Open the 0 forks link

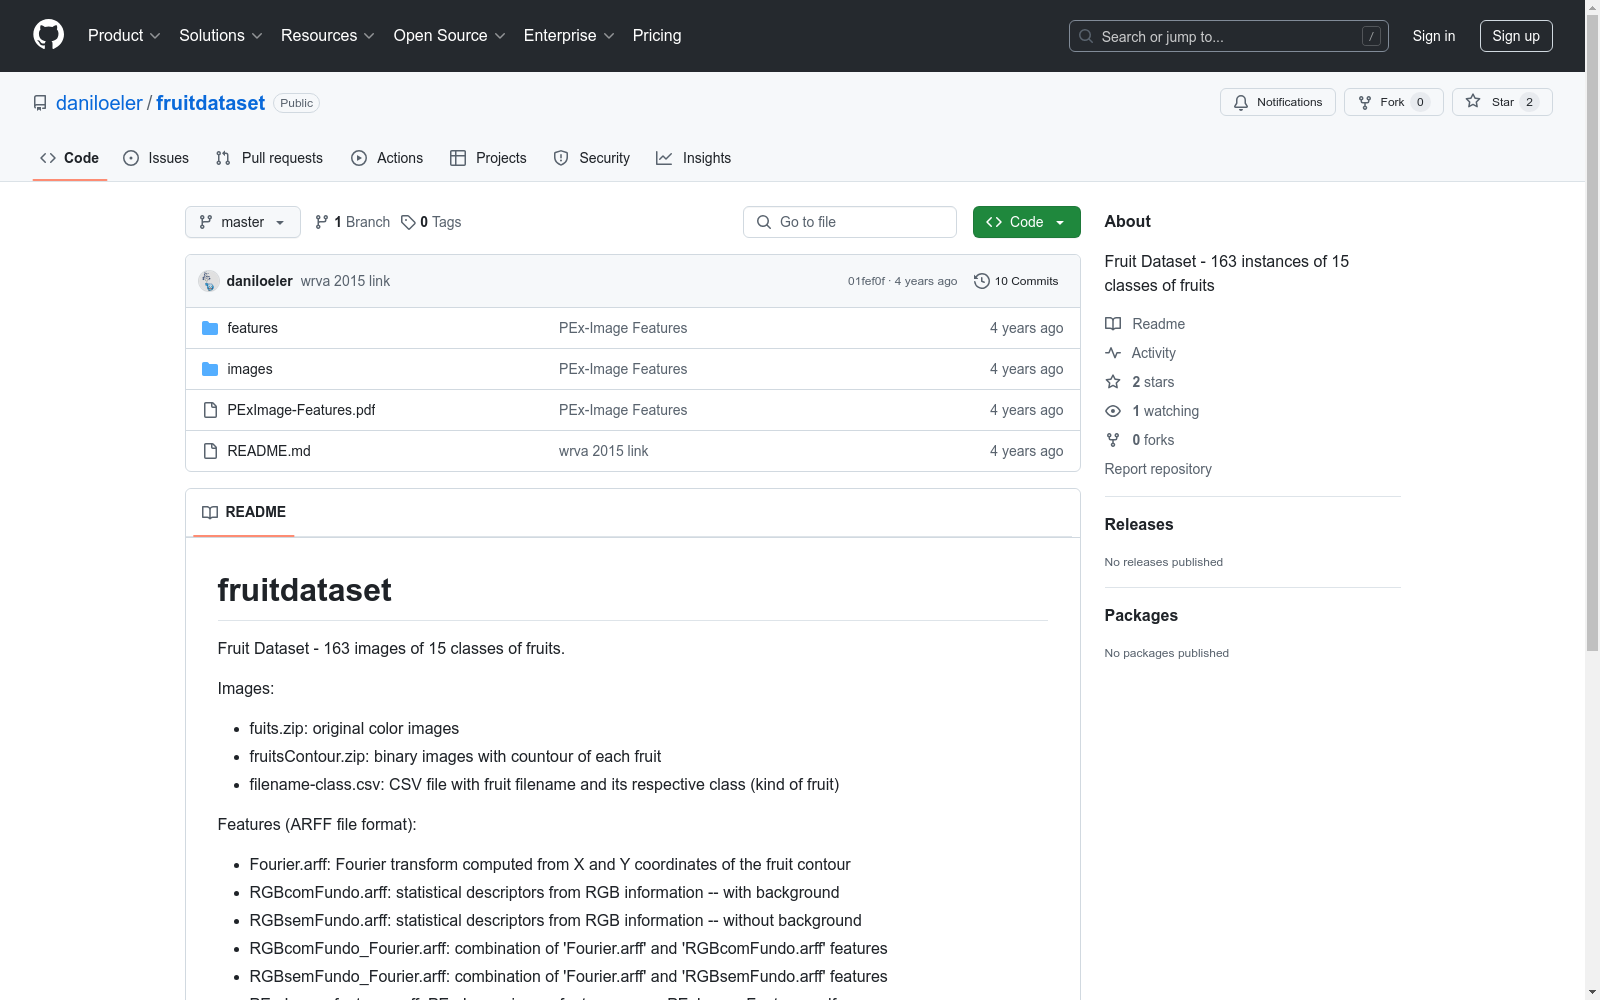(x=1140, y=440)
